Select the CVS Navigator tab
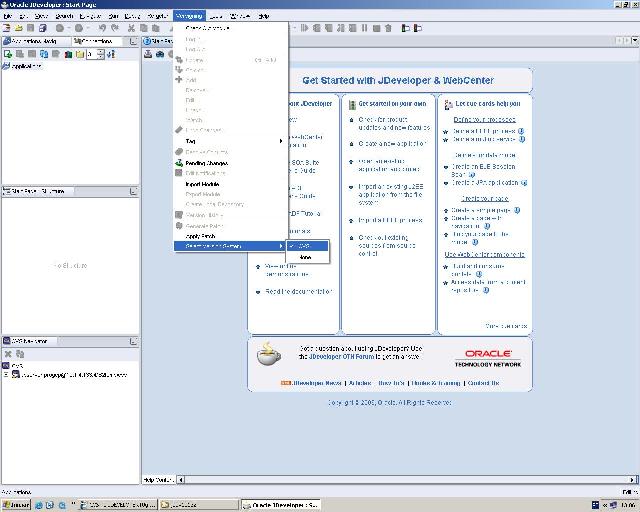 coord(29,341)
